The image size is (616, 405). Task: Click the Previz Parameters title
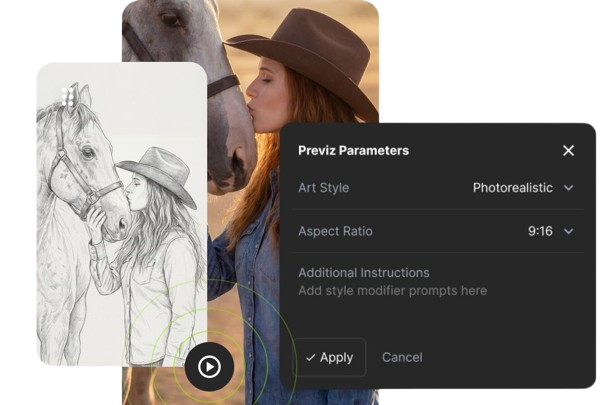[x=353, y=150]
